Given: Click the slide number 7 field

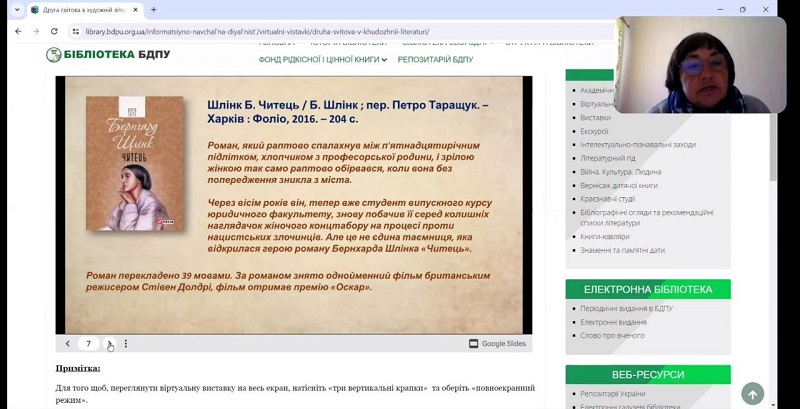Looking at the screenshot, I should point(88,344).
